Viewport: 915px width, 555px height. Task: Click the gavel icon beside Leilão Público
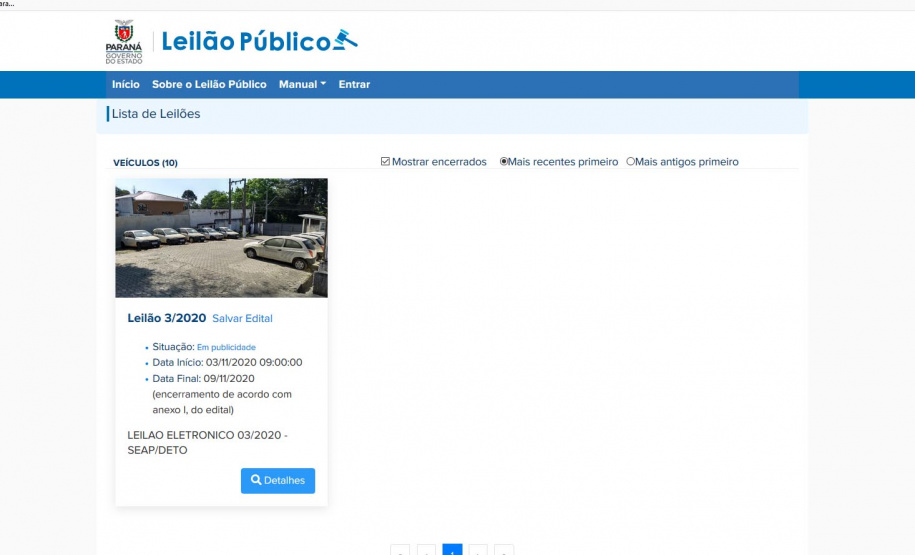point(345,41)
